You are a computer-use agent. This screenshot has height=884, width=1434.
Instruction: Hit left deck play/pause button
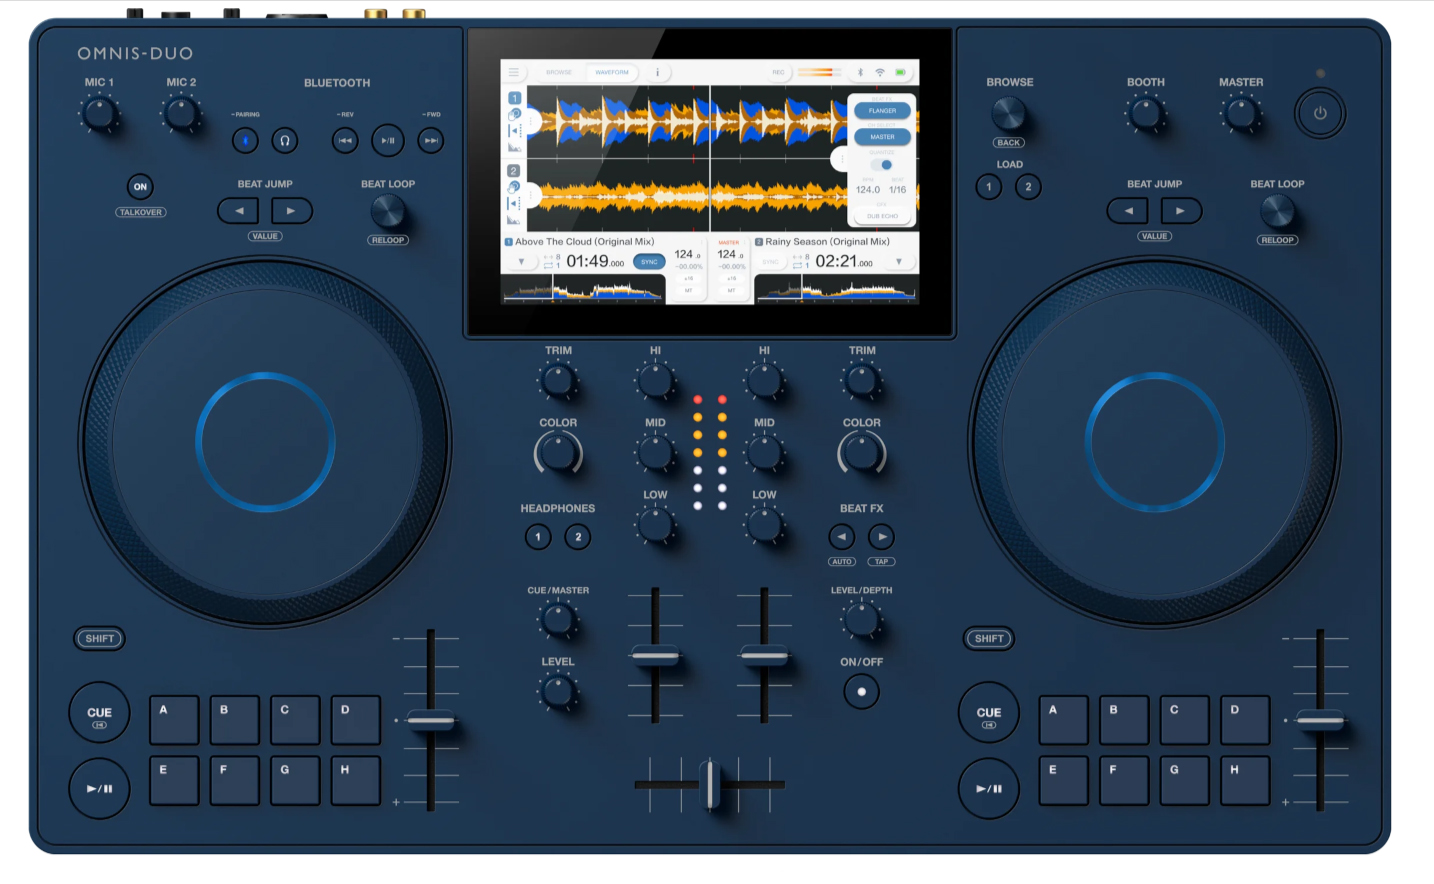pos(99,788)
